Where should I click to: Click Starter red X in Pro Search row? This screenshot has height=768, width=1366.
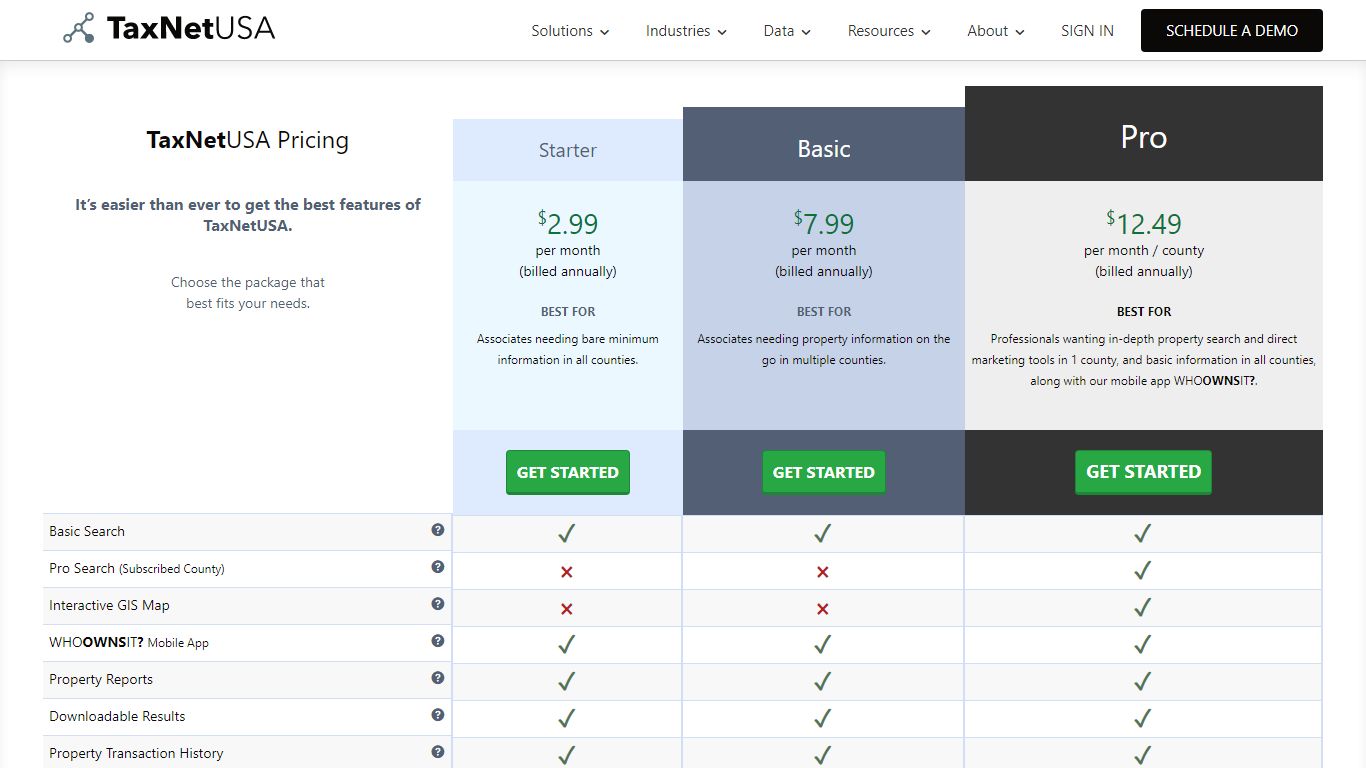(567, 572)
